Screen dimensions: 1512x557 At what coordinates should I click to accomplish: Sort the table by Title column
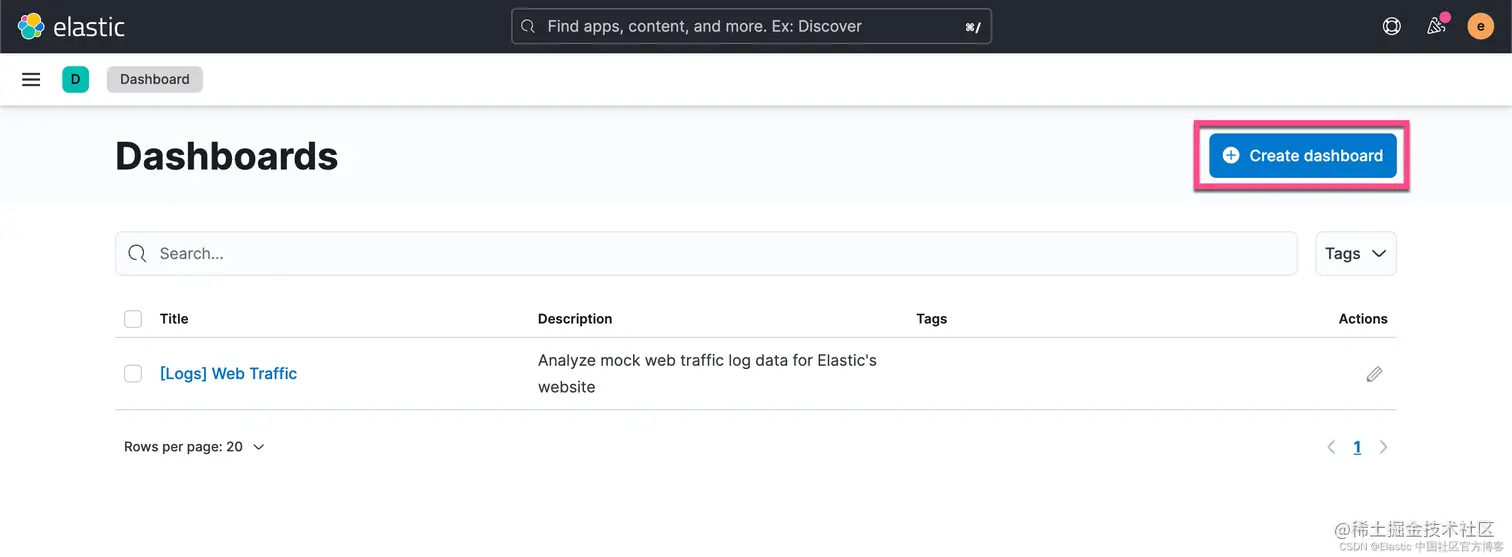[174, 319]
